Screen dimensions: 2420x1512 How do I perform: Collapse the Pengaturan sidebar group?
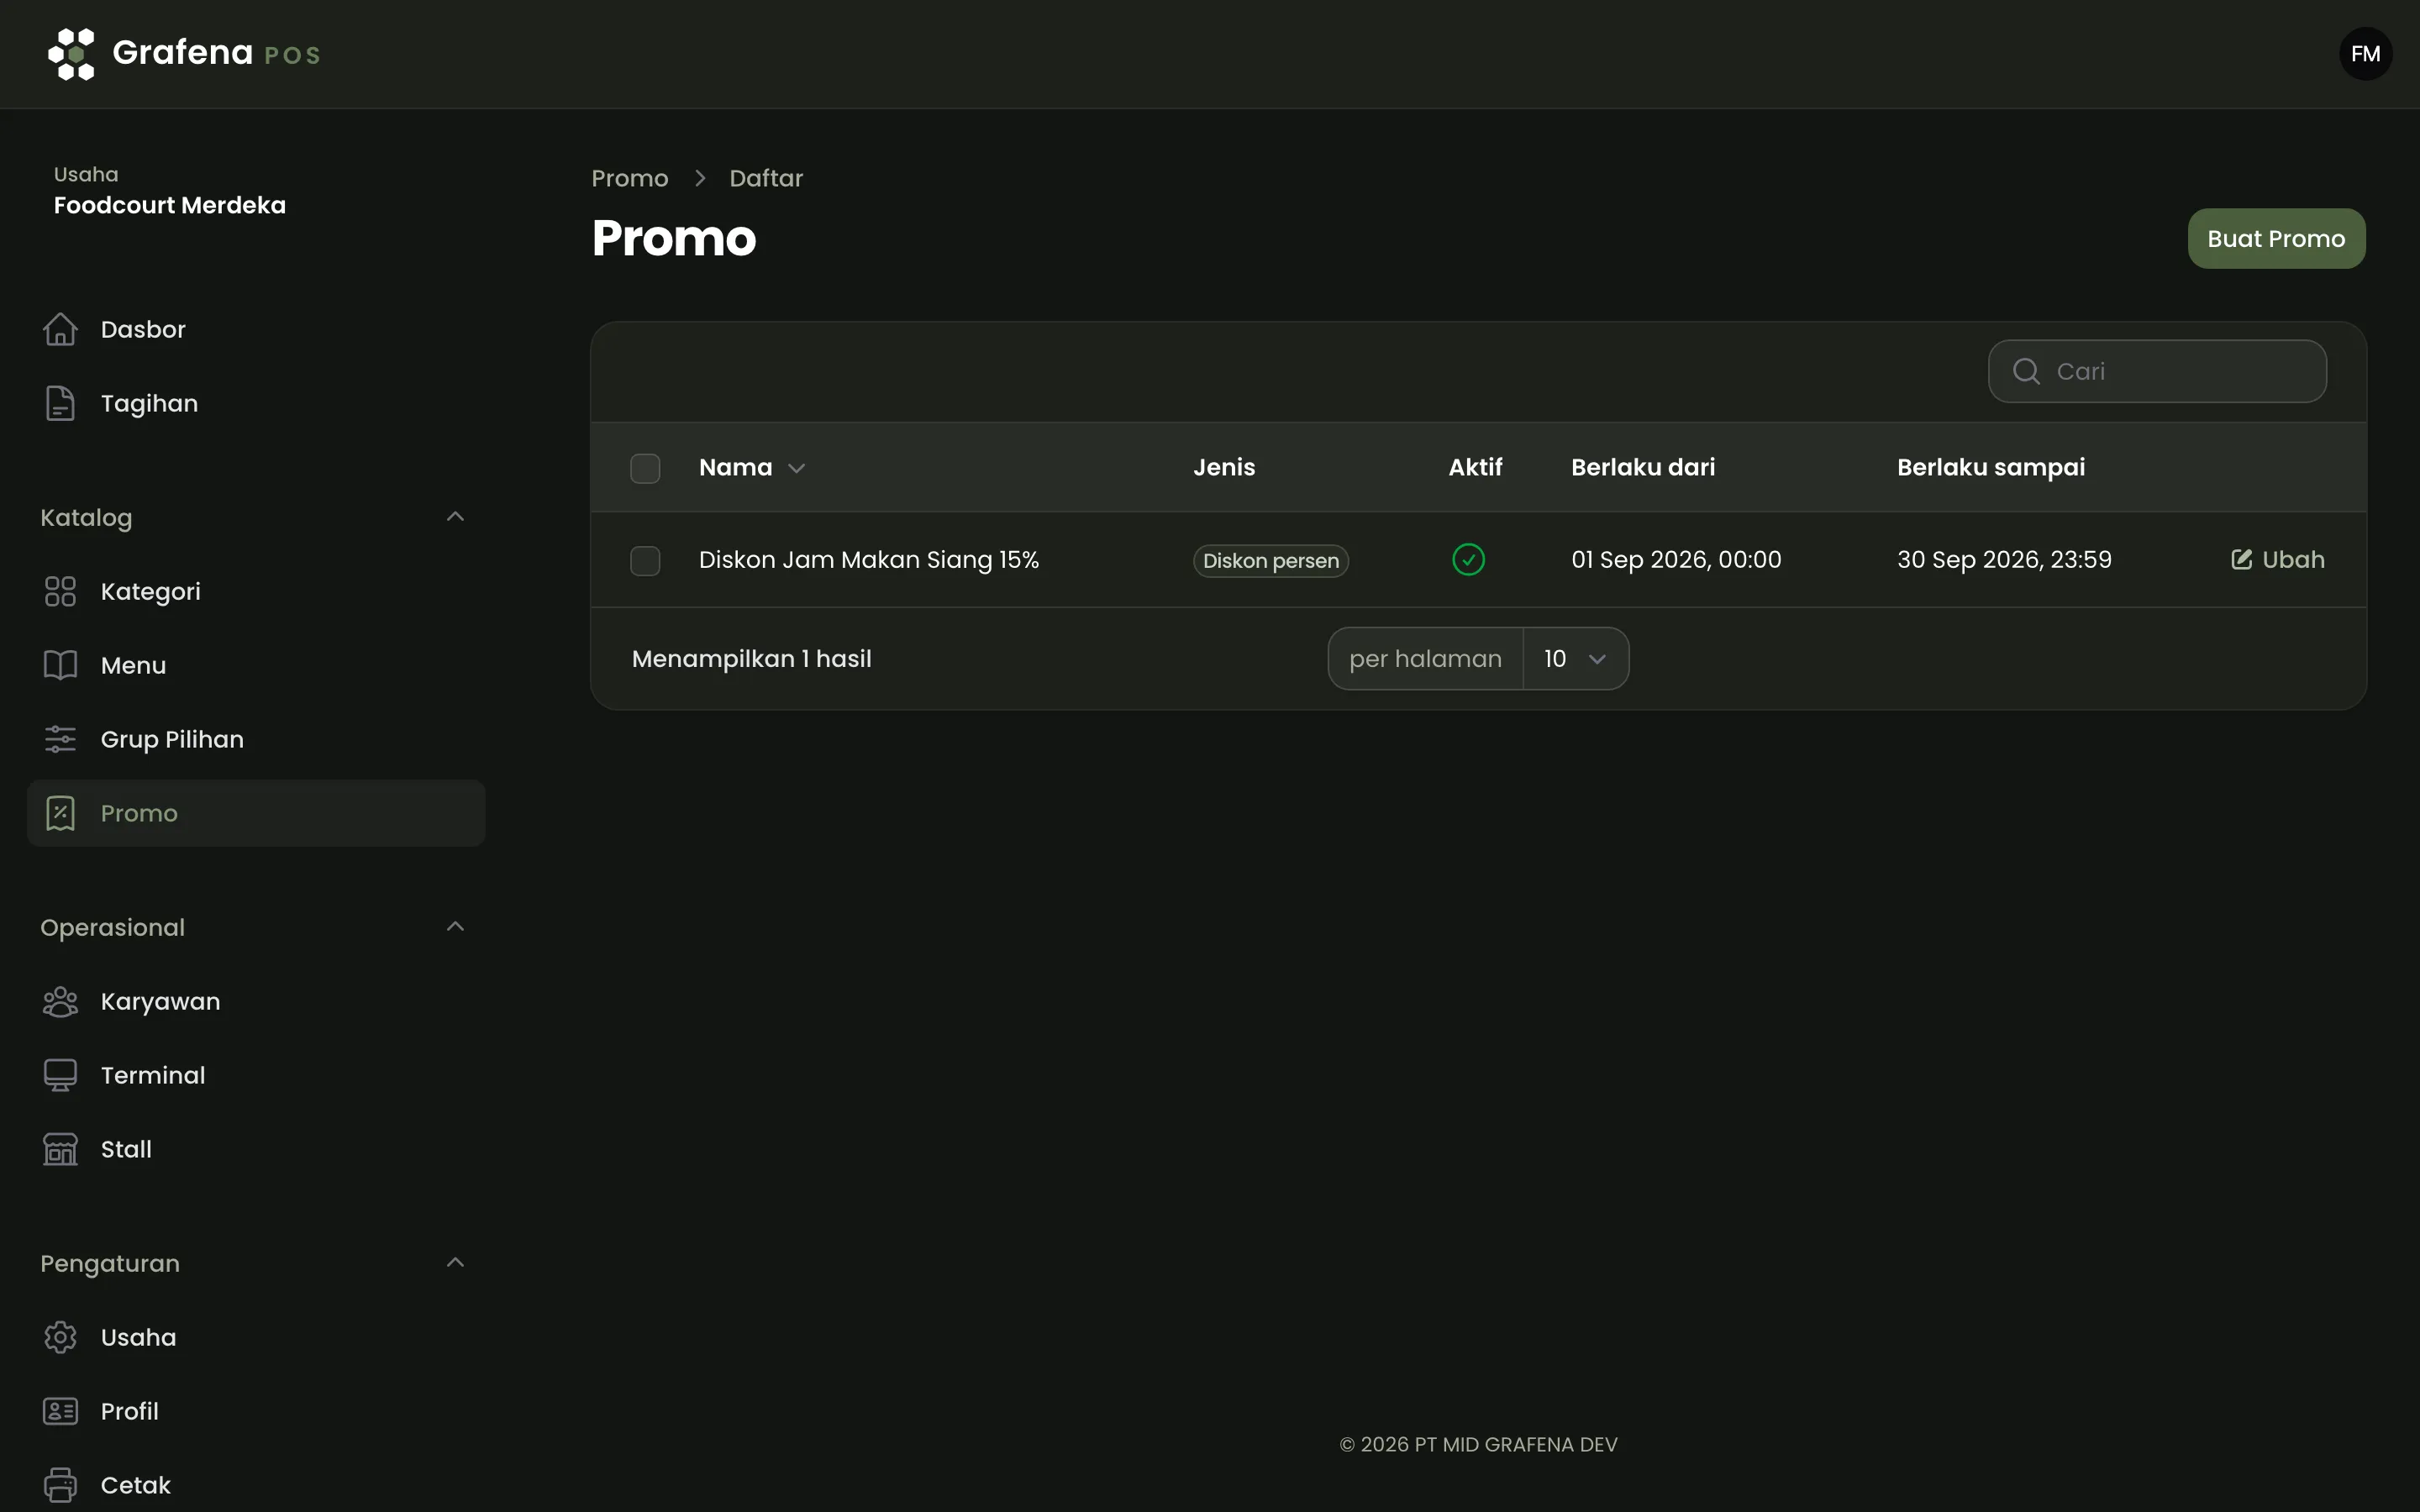coord(455,1263)
